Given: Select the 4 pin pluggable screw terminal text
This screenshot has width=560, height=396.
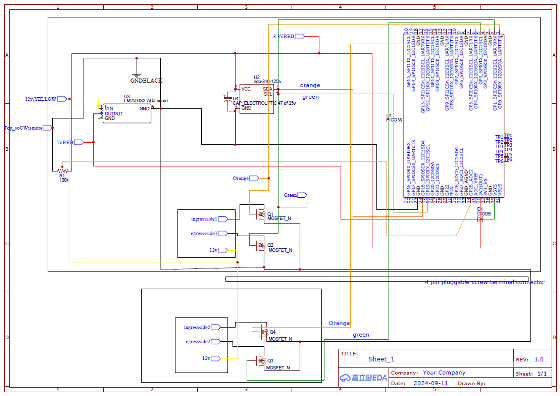Looking at the screenshot, I should pos(485,282).
